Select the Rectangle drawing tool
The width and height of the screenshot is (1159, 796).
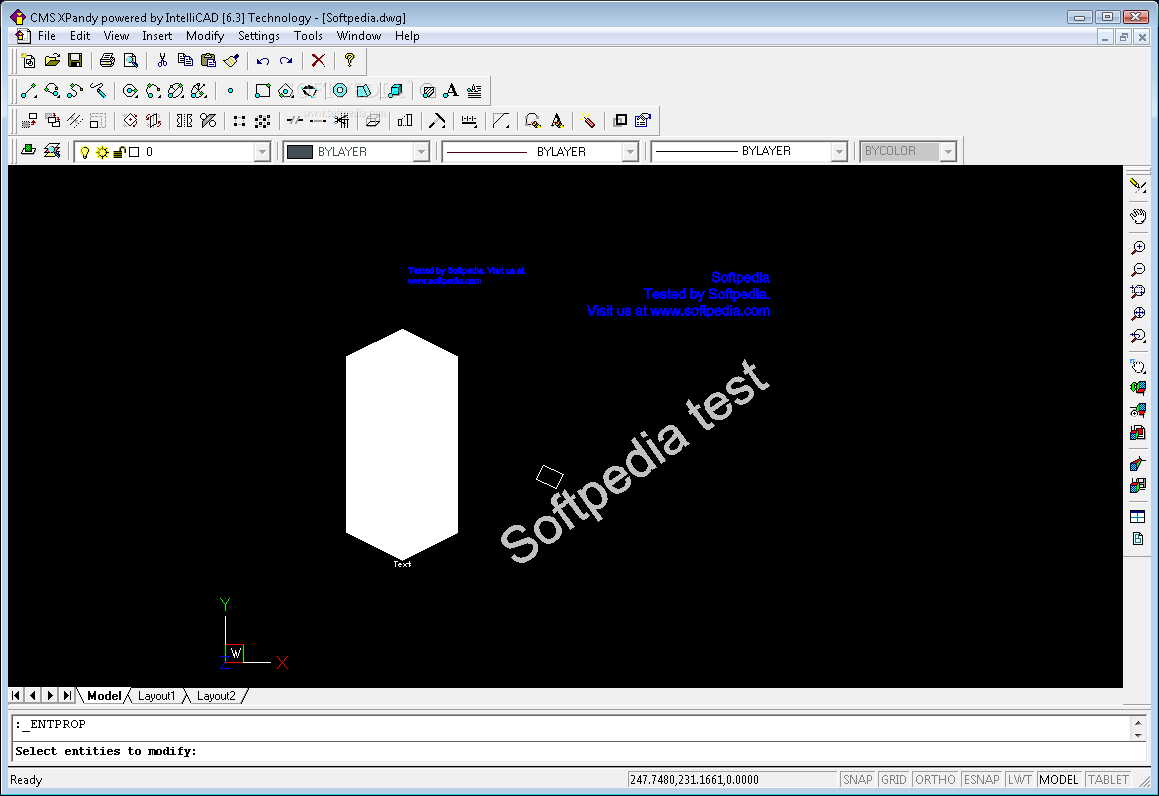(262, 91)
